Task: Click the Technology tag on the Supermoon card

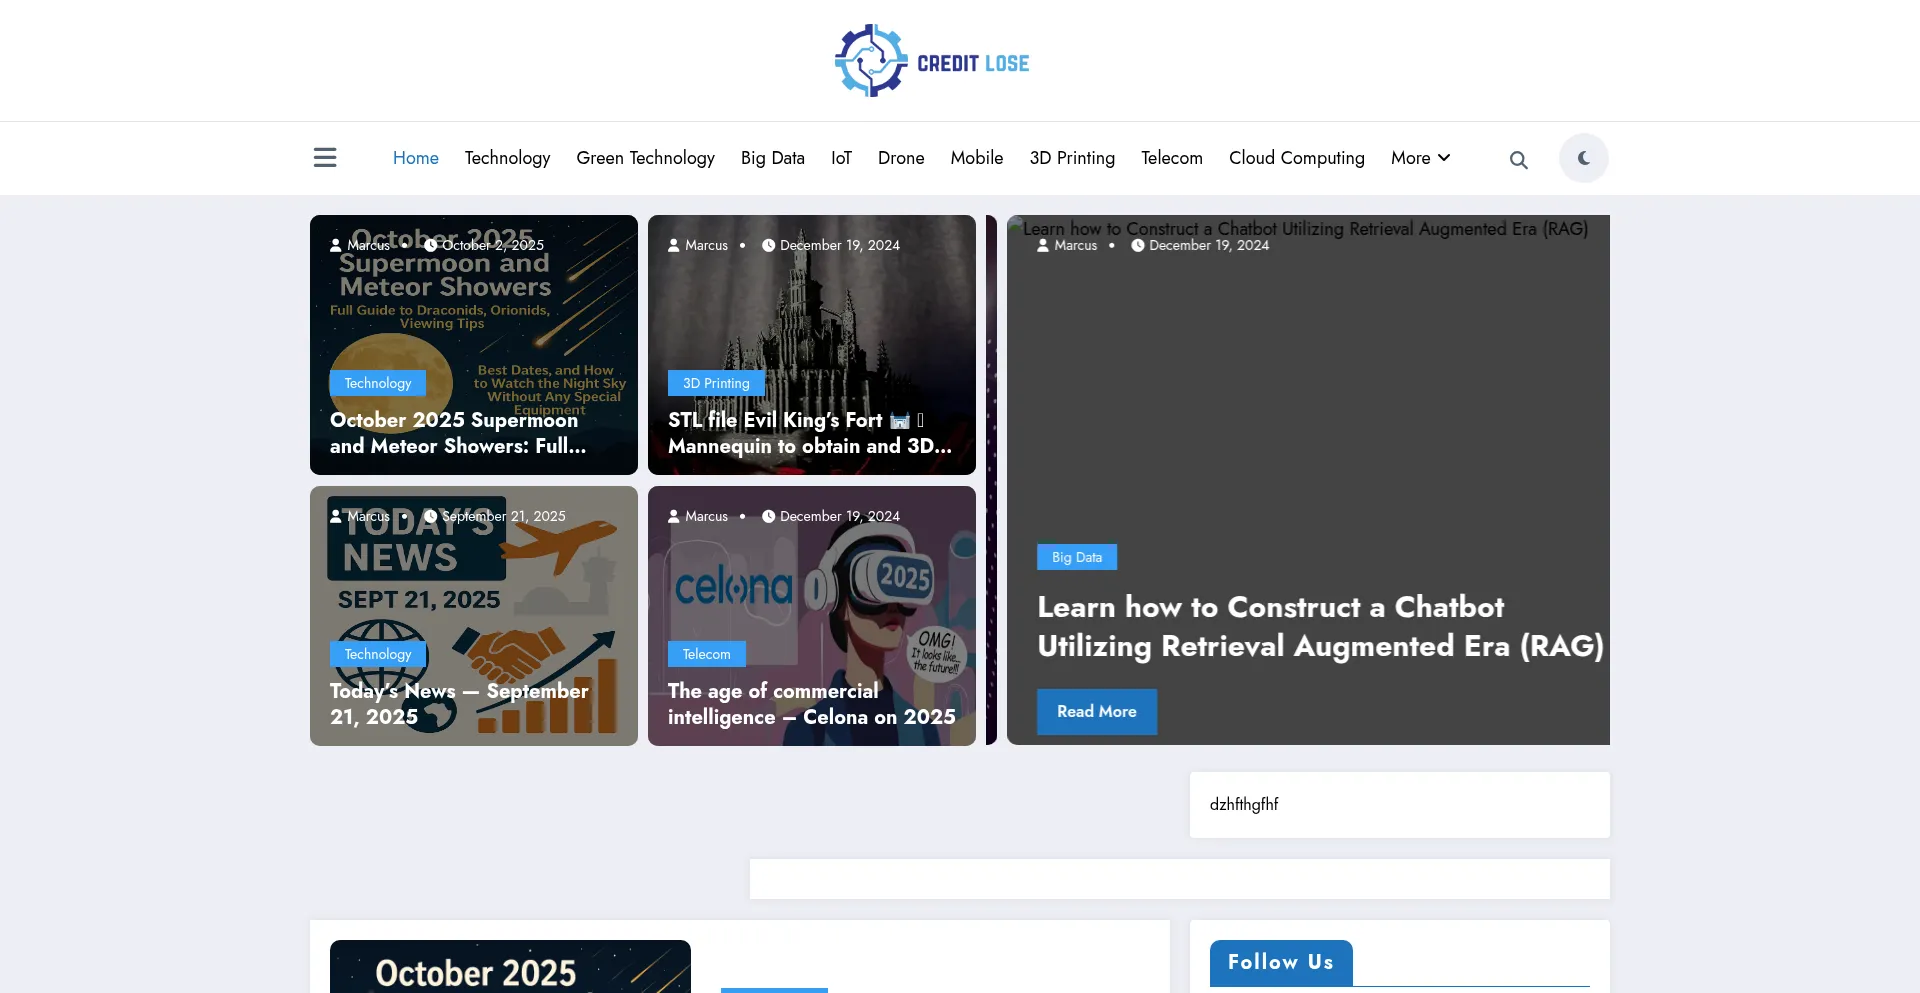Action: [378, 383]
